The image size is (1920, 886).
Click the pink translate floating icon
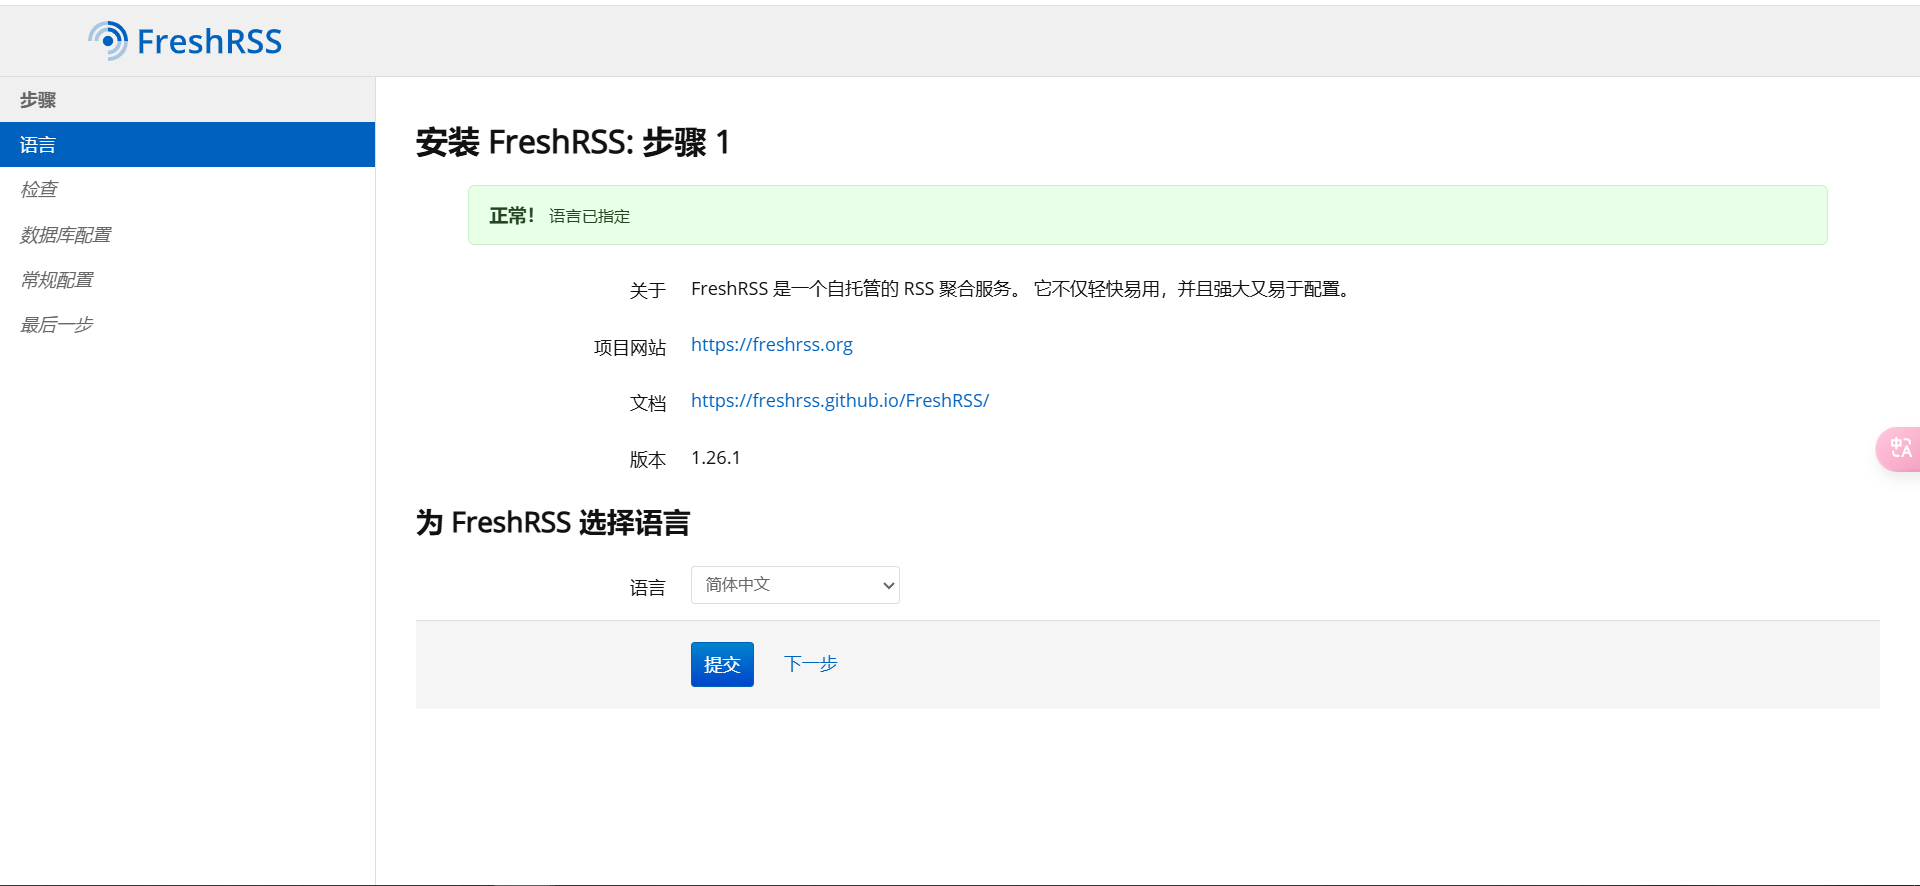coord(1899,449)
